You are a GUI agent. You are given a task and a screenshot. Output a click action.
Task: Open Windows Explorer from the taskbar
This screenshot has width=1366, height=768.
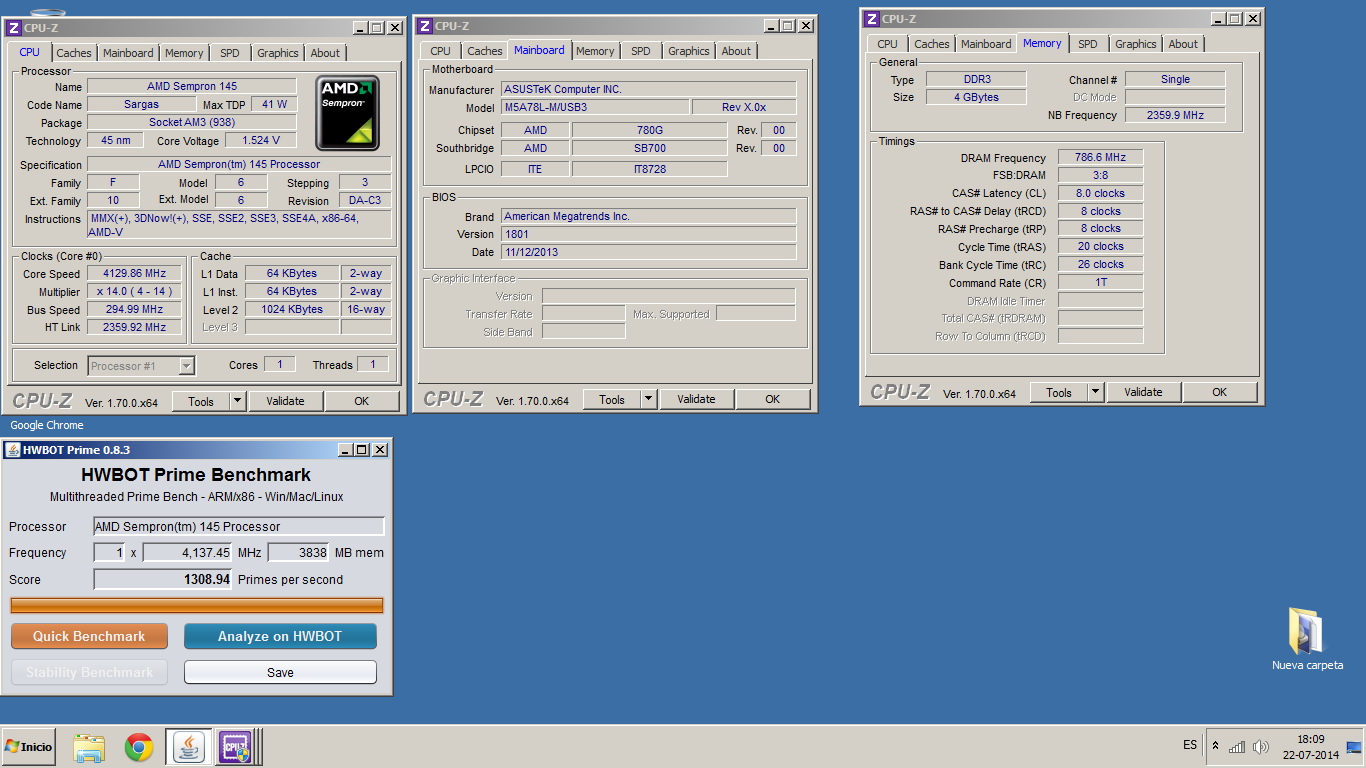click(89, 747)
